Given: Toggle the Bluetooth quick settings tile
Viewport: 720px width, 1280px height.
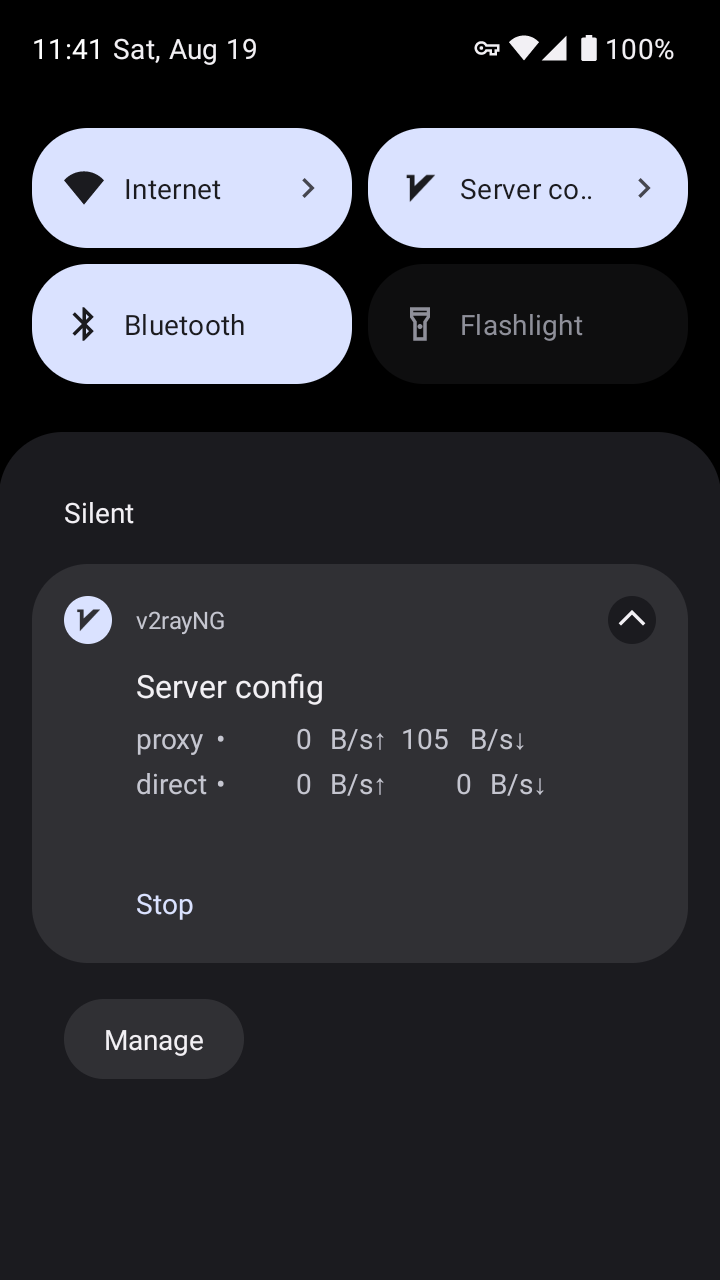Looking at the screenshot, I should coord(192,324).
